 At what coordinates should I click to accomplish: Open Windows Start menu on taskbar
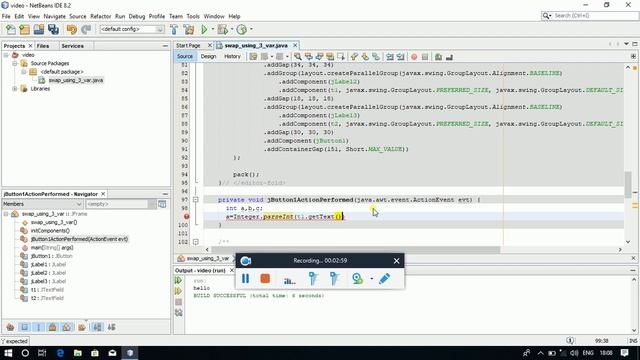tap(8, 353)
